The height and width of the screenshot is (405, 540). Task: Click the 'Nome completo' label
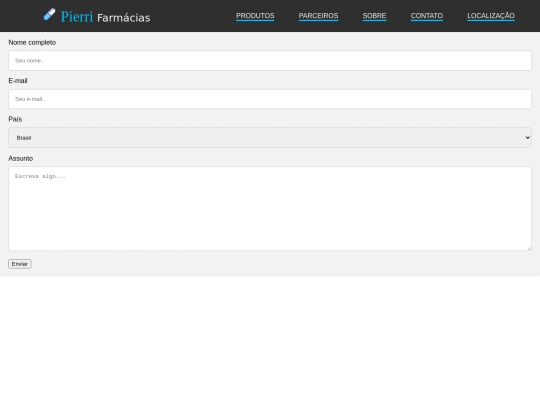point(32,42)
